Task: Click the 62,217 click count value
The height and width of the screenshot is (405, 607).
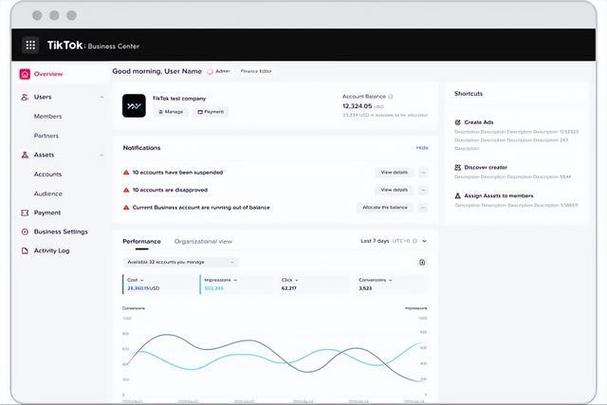Action: [289, 288]
